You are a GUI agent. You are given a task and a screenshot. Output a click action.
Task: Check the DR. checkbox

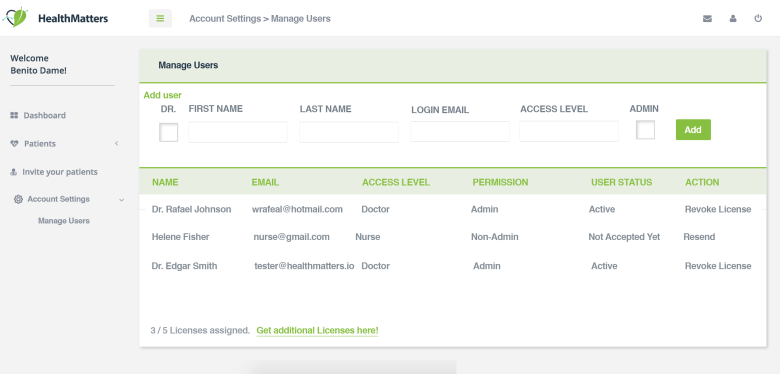(169, 132)
